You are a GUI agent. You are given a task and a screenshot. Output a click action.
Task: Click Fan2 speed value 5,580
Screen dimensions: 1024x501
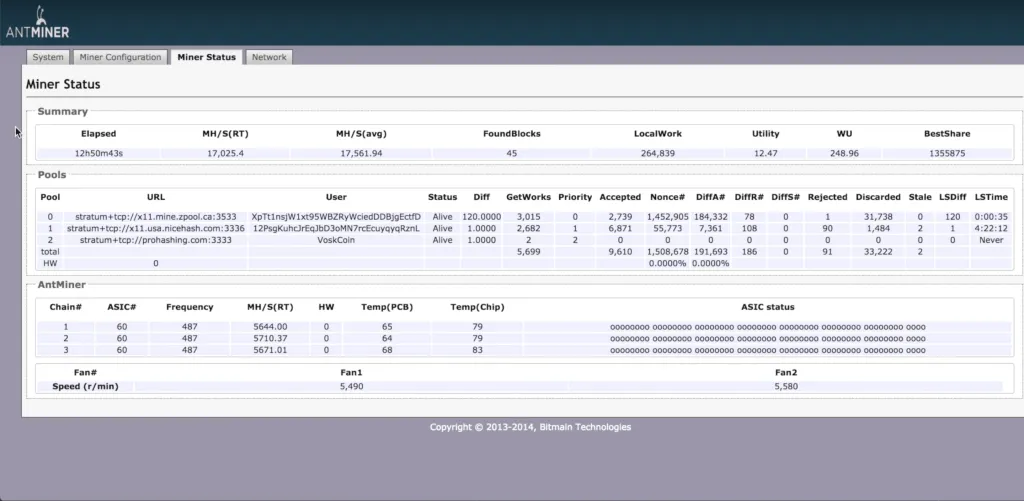click(786, 387)
